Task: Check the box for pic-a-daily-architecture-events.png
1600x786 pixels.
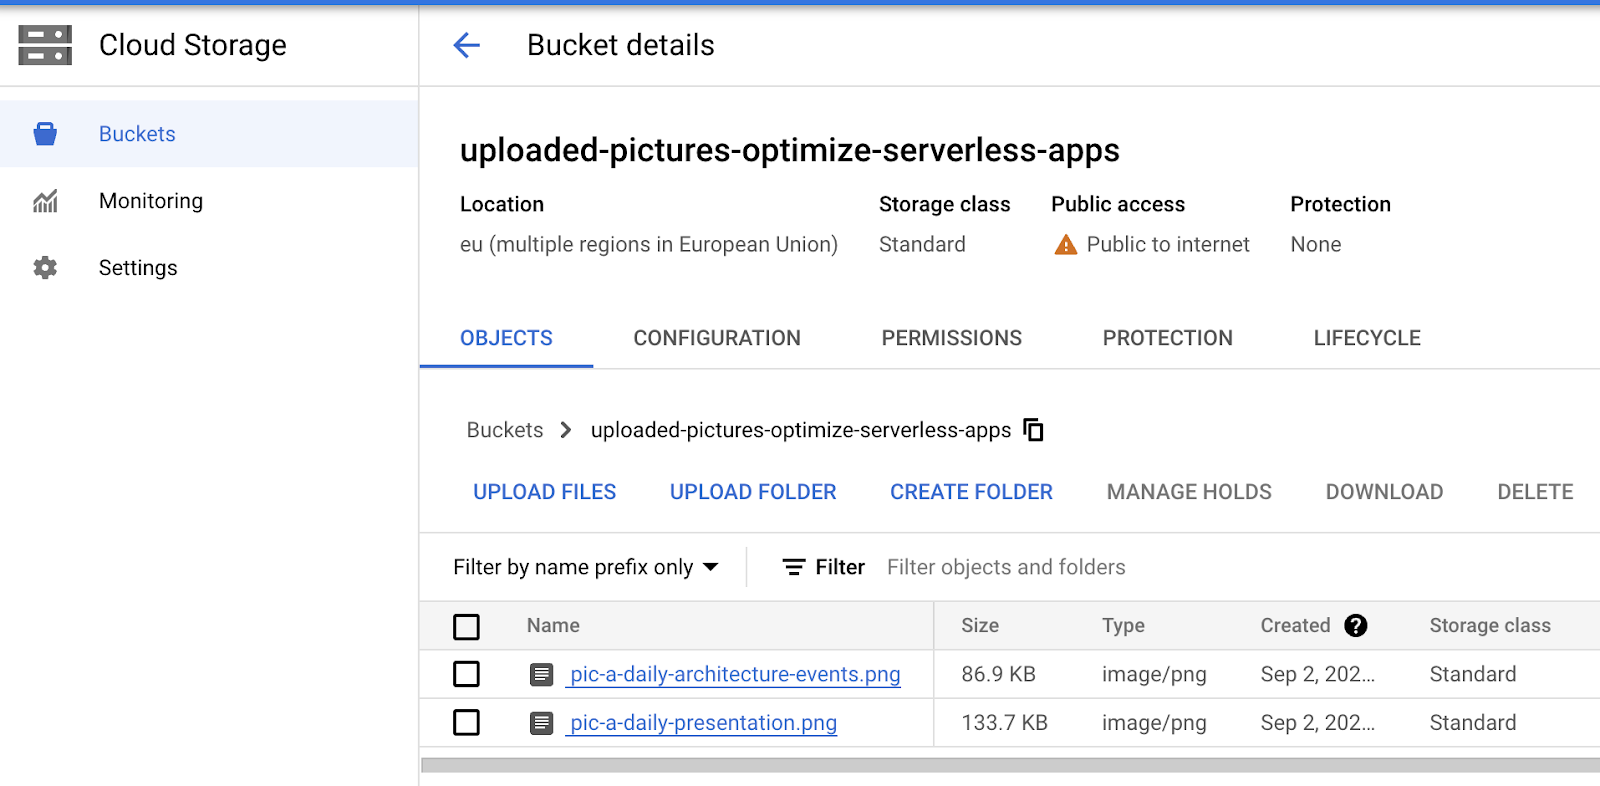Action: click(466, 674)
